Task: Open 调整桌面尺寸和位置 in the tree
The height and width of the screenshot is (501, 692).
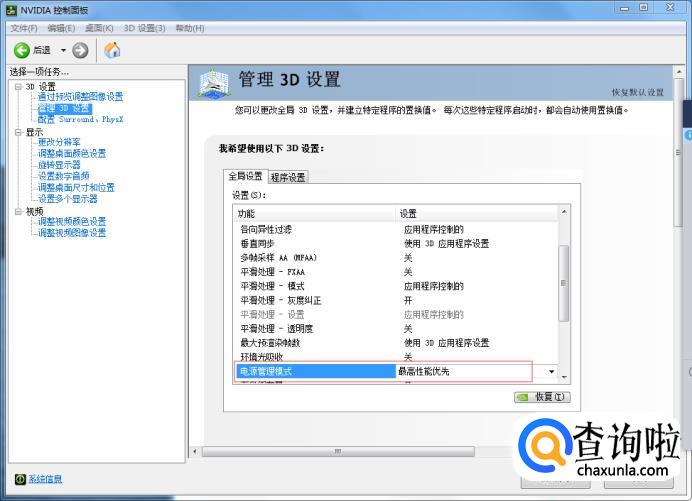Action: pyautogui.click(x=76, y=188)
